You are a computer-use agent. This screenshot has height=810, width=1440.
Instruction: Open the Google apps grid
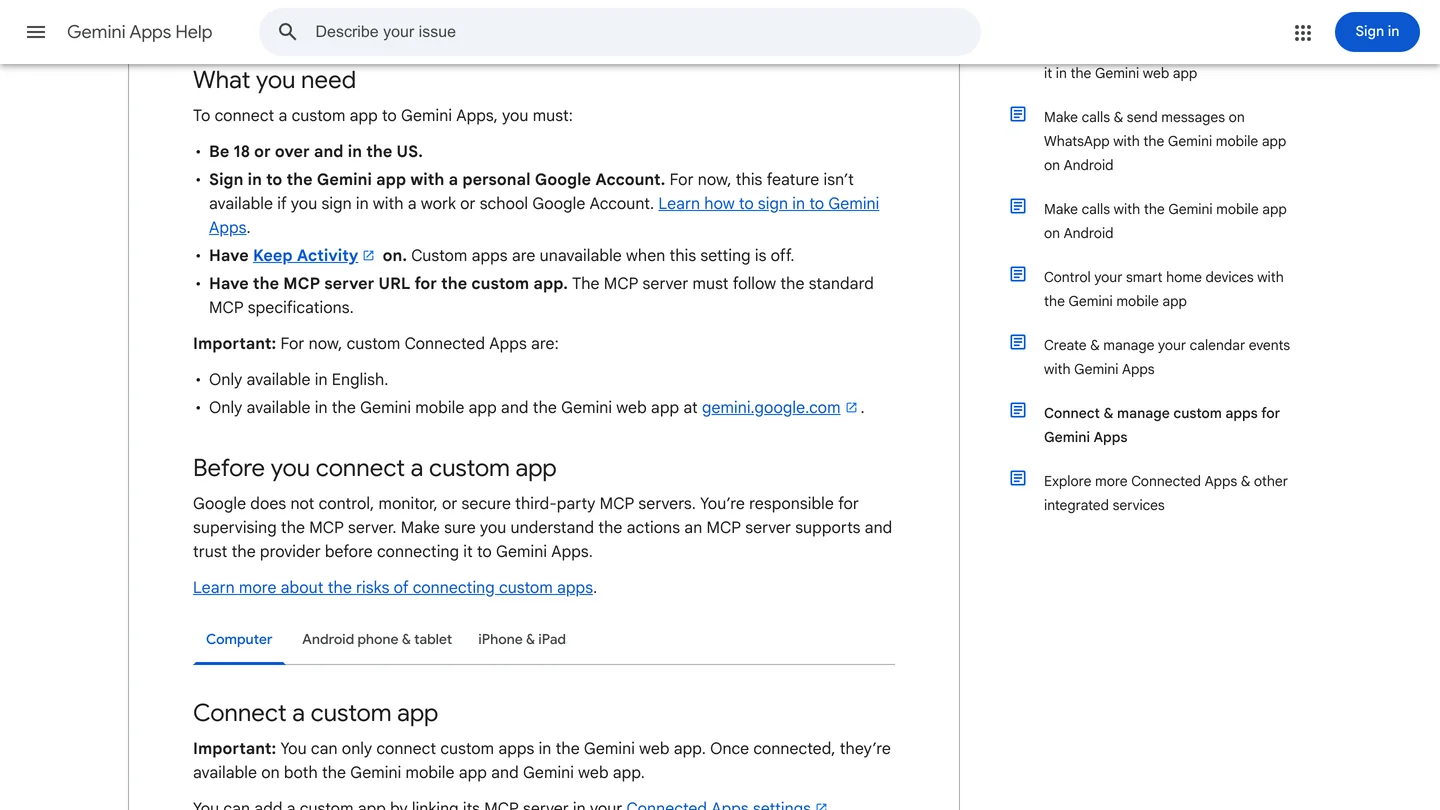(x=1303, y=32)
